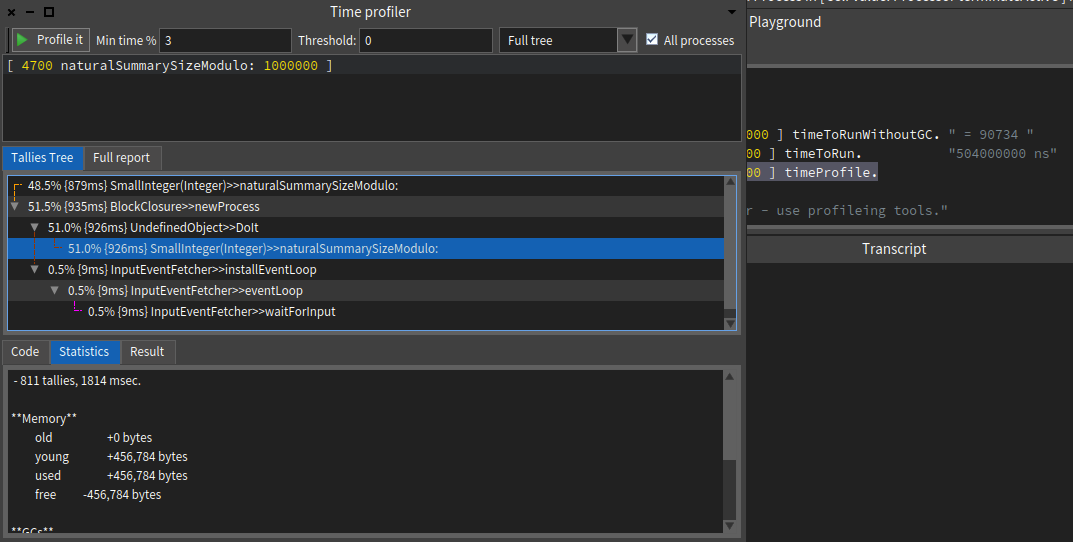This screenshot has width=1073, height=542.
Task: Switch to the Full report tab
Action: coord(121,158)
